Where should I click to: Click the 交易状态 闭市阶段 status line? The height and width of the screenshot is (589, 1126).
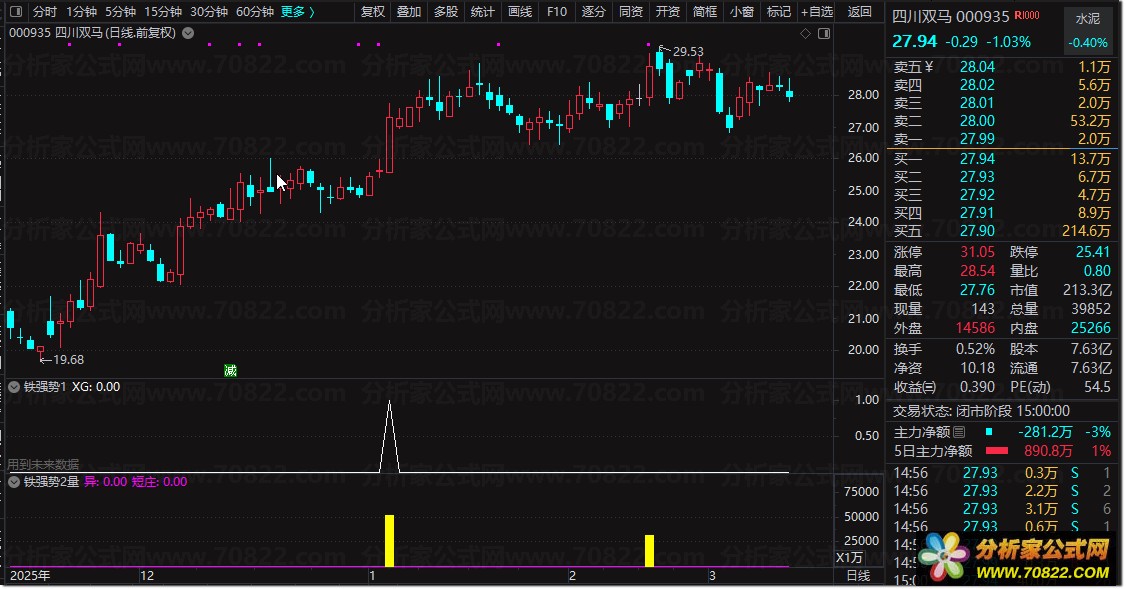point(981,411)
